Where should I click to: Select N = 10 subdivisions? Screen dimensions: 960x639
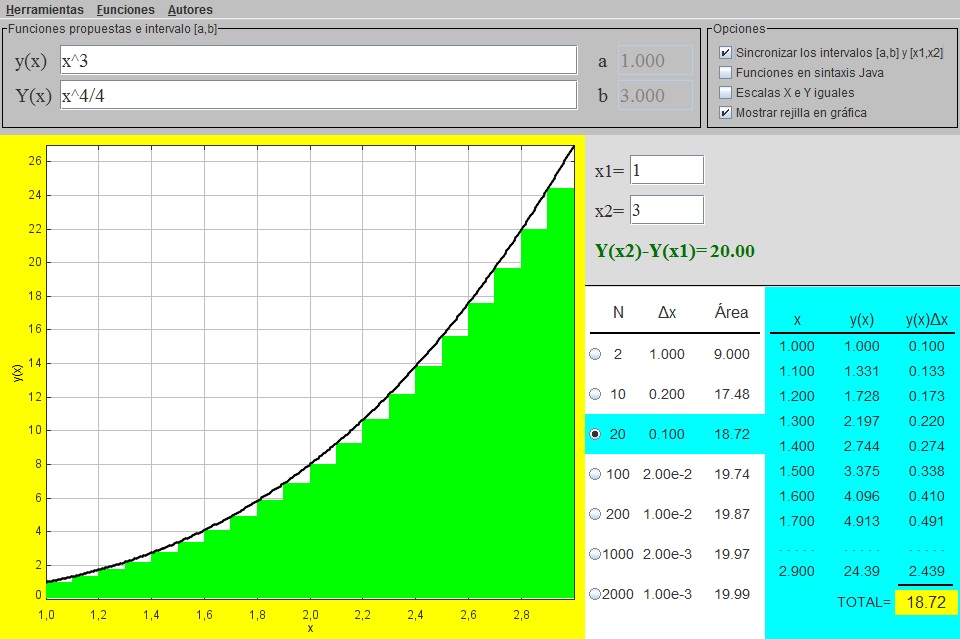coord(596,394)
